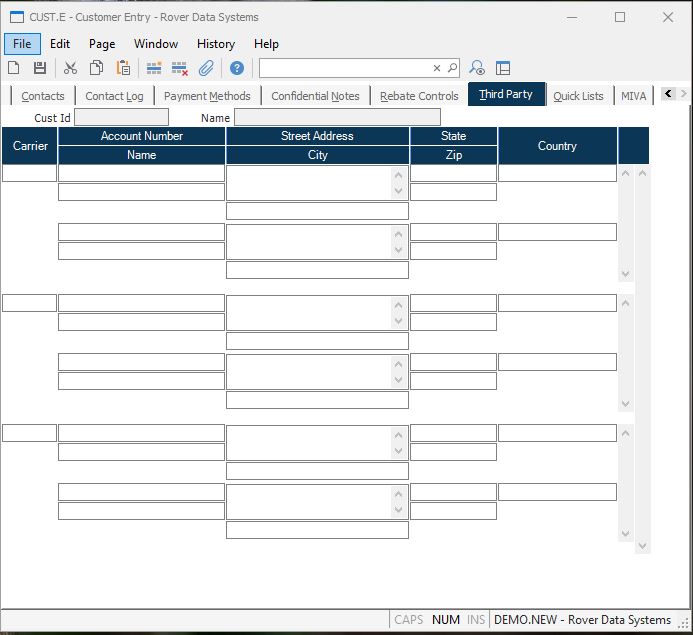693x635 pixels.
Task: Click the Copy icon in toolbar
Action: tap(97, 68)
